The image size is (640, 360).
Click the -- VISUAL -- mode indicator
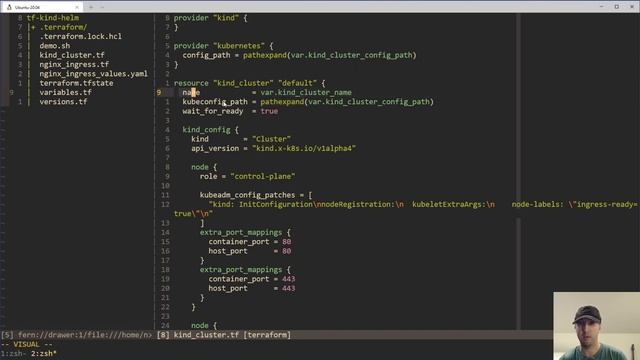click(27, 344)
